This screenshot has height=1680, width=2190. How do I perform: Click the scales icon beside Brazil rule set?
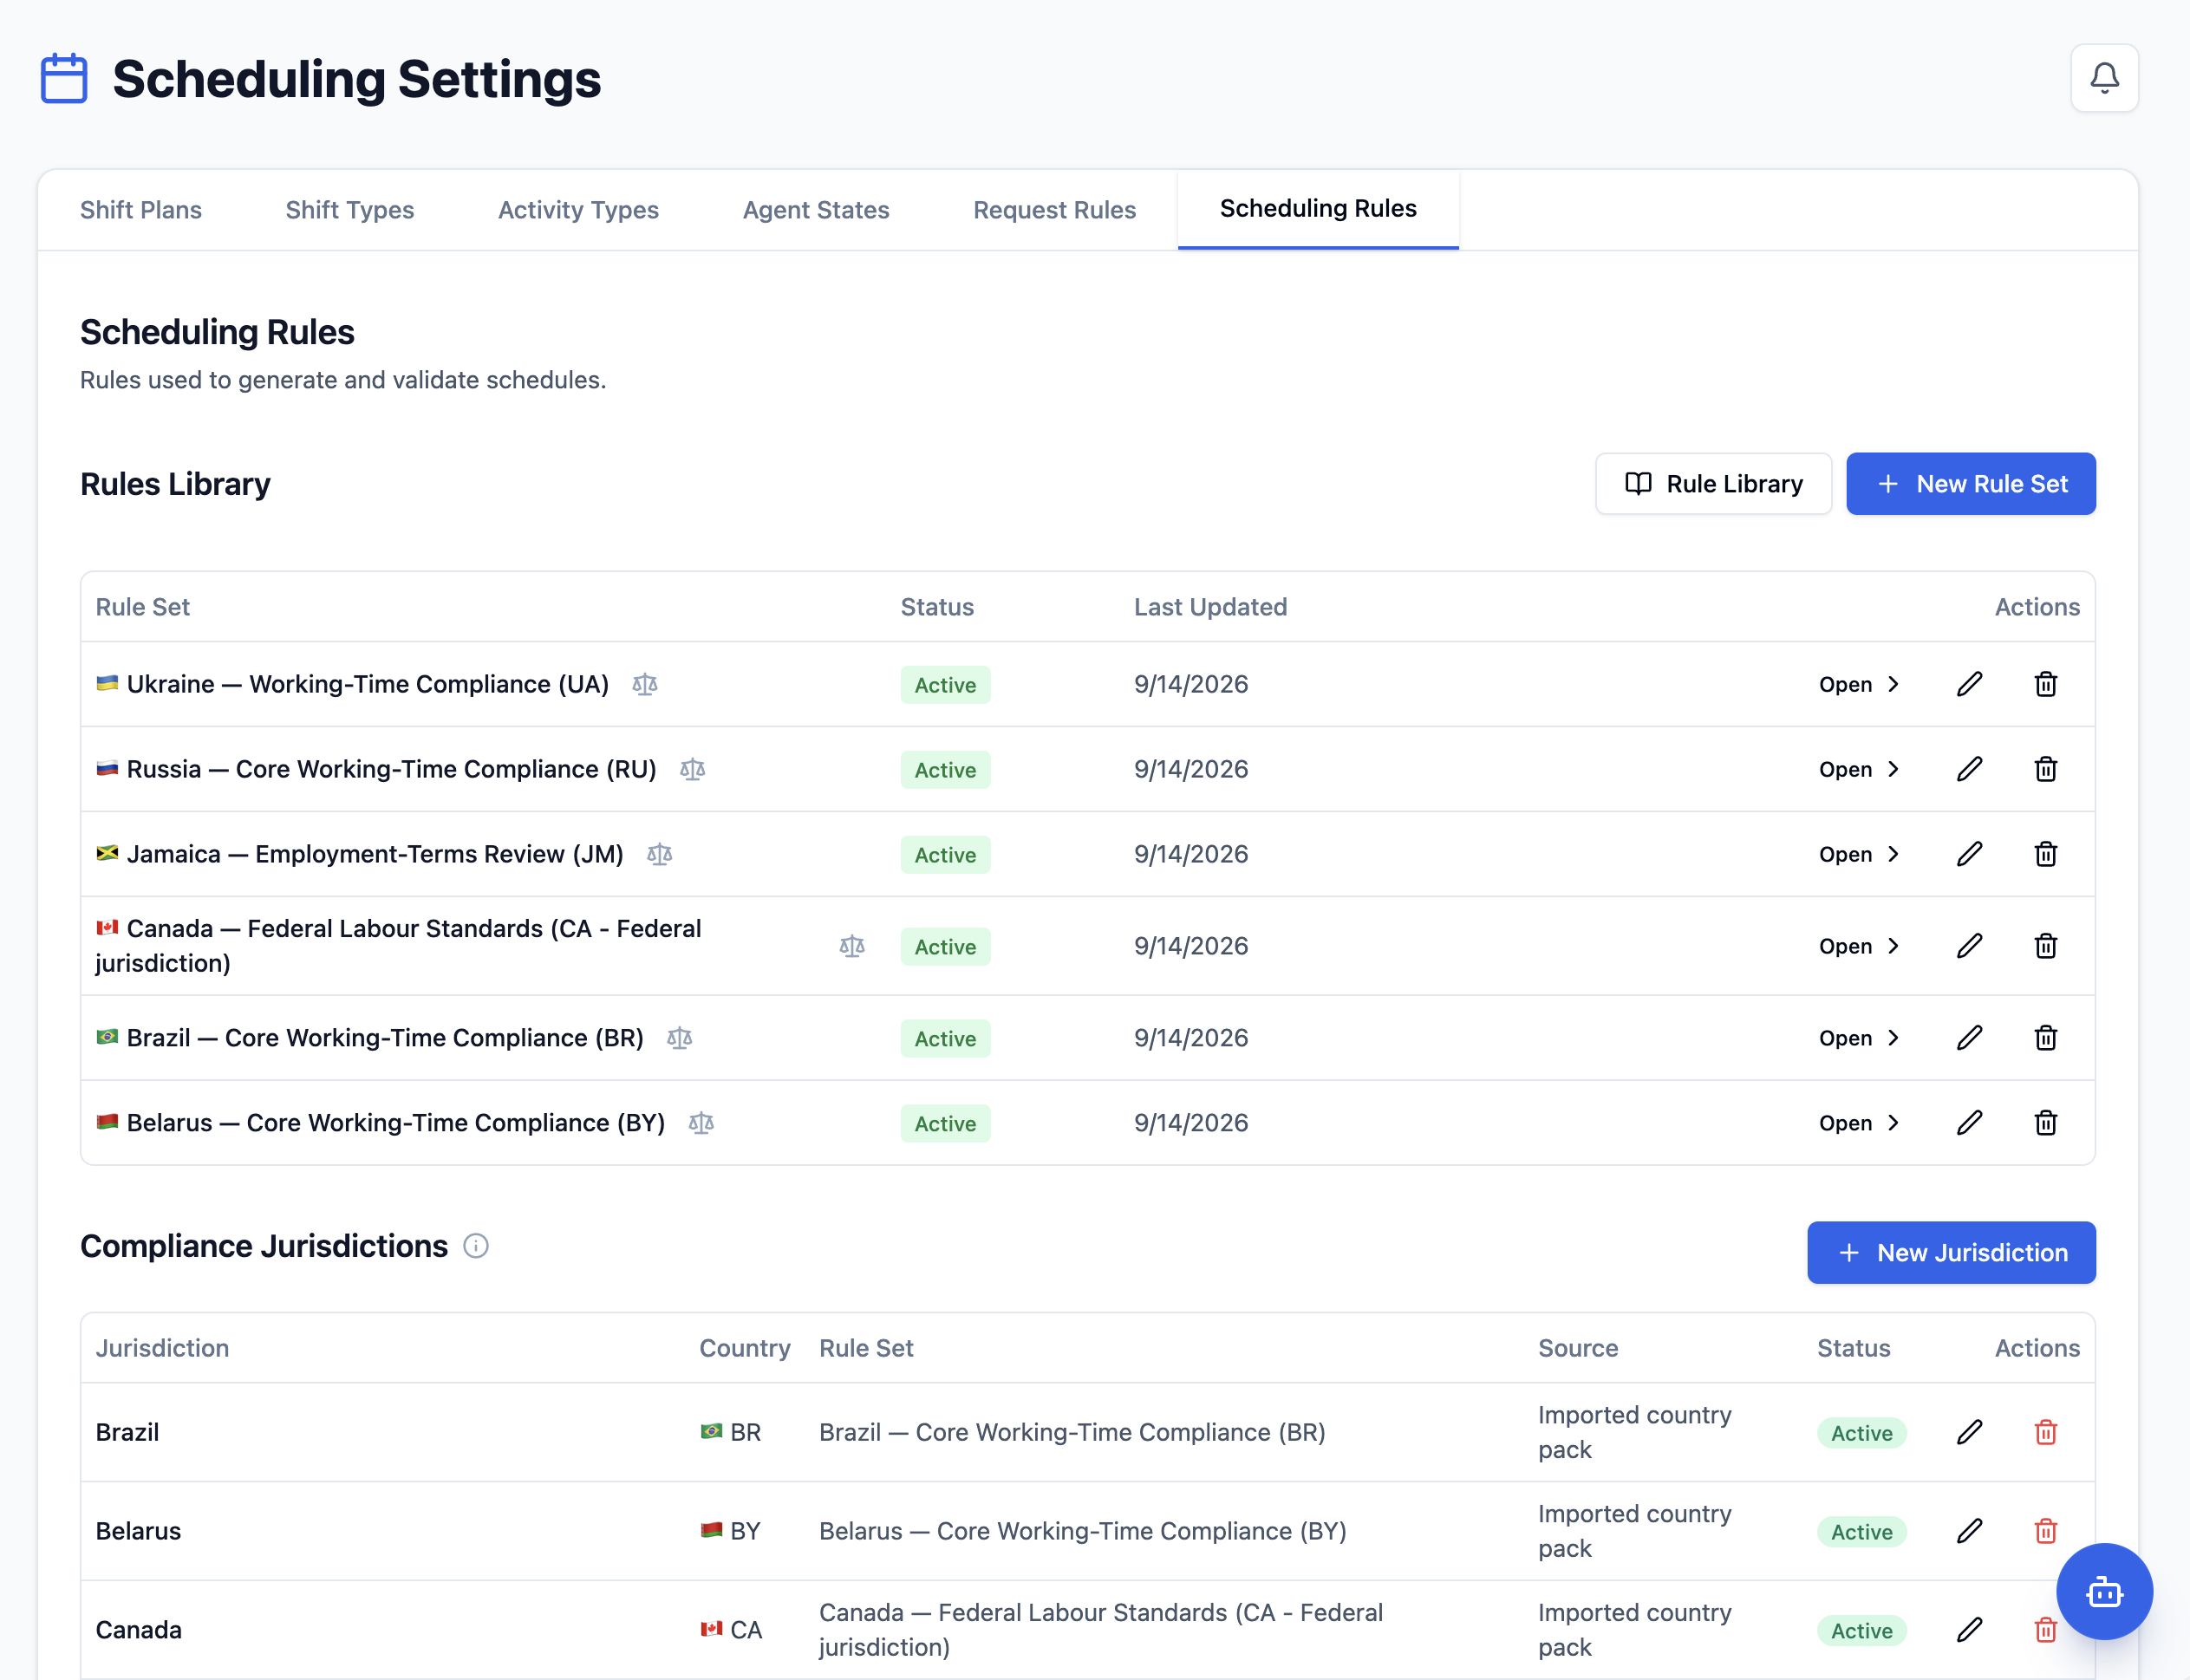[x=679, y=1038]
